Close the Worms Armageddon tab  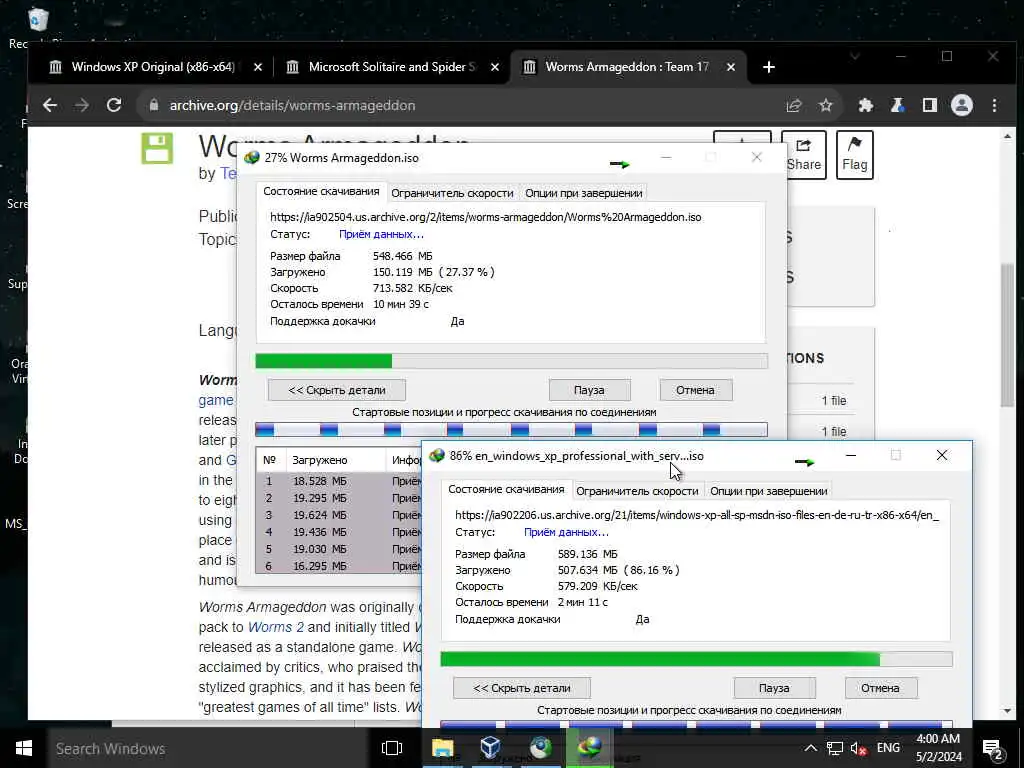(x=731, y=67)
